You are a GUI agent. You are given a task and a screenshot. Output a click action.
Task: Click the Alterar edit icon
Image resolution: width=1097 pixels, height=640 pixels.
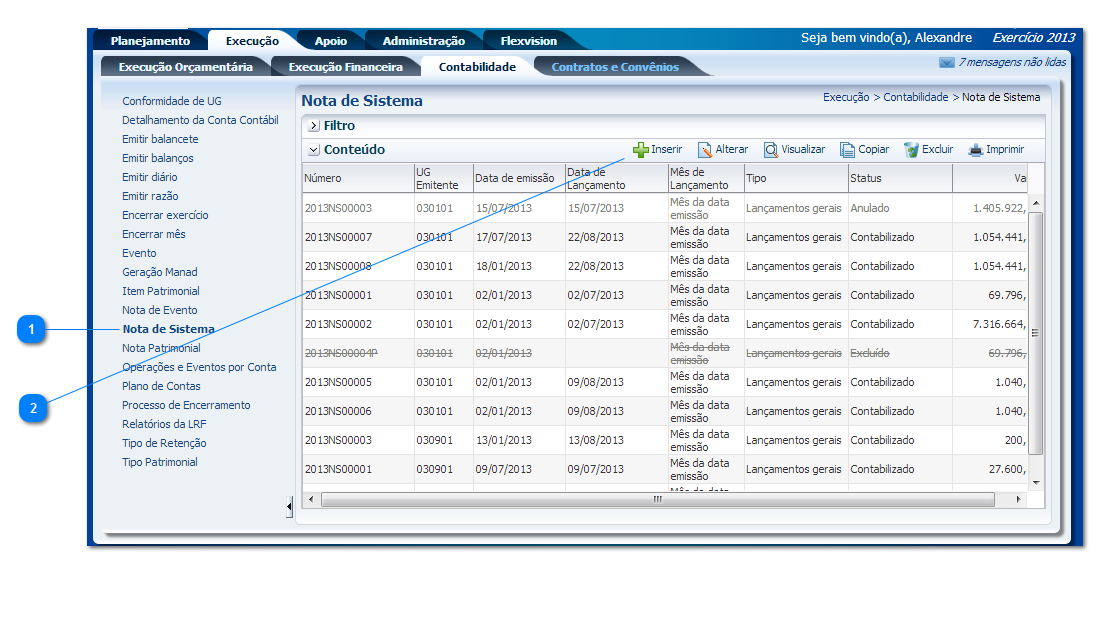click(x=705, y=150)
